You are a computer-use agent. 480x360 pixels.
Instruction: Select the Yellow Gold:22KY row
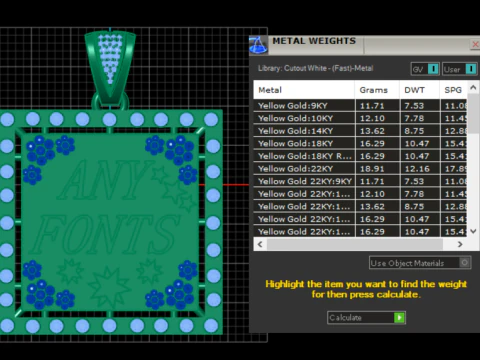point(360,169)
